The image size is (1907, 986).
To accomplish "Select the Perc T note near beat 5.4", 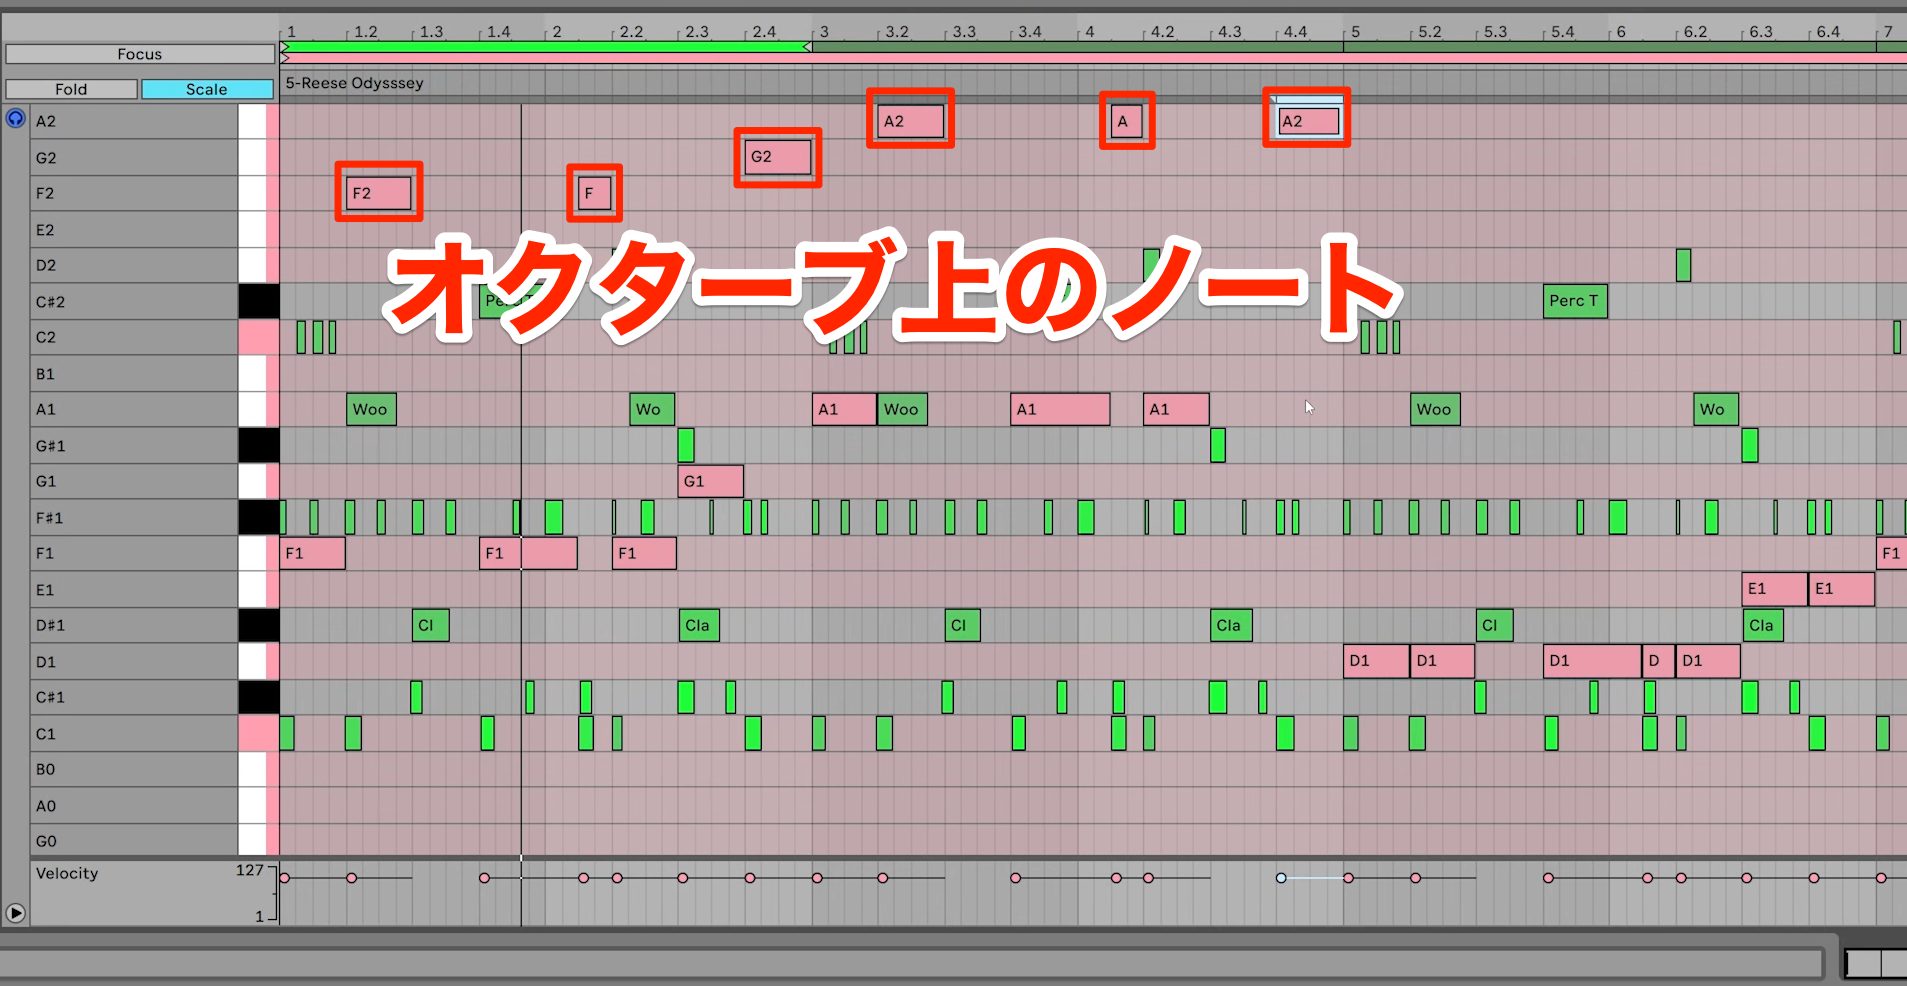I will click(1575, 301).
